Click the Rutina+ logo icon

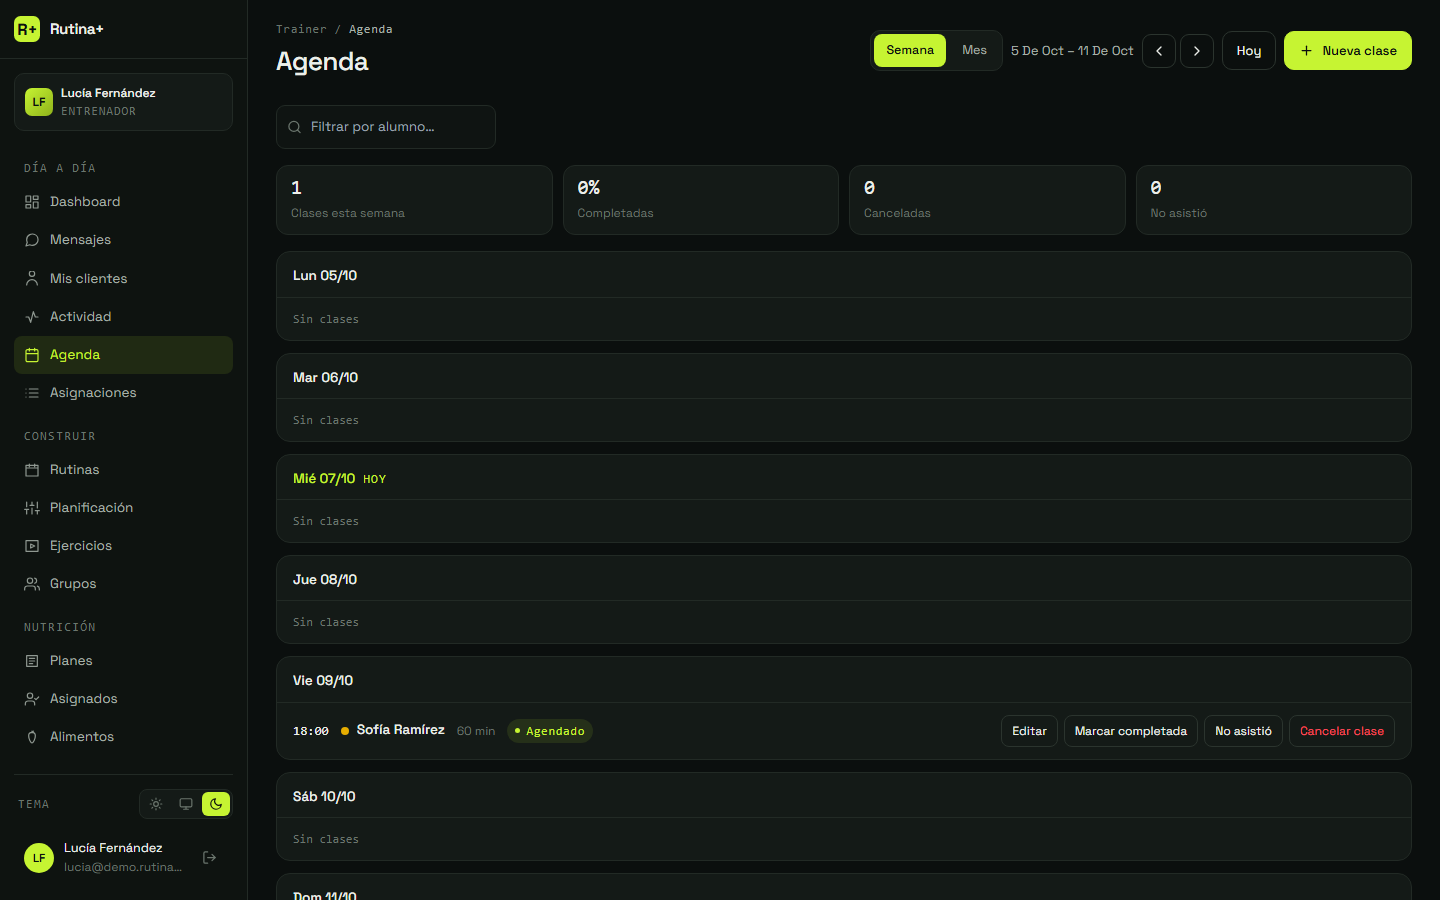pyautogui.click(x=27, y=29)
